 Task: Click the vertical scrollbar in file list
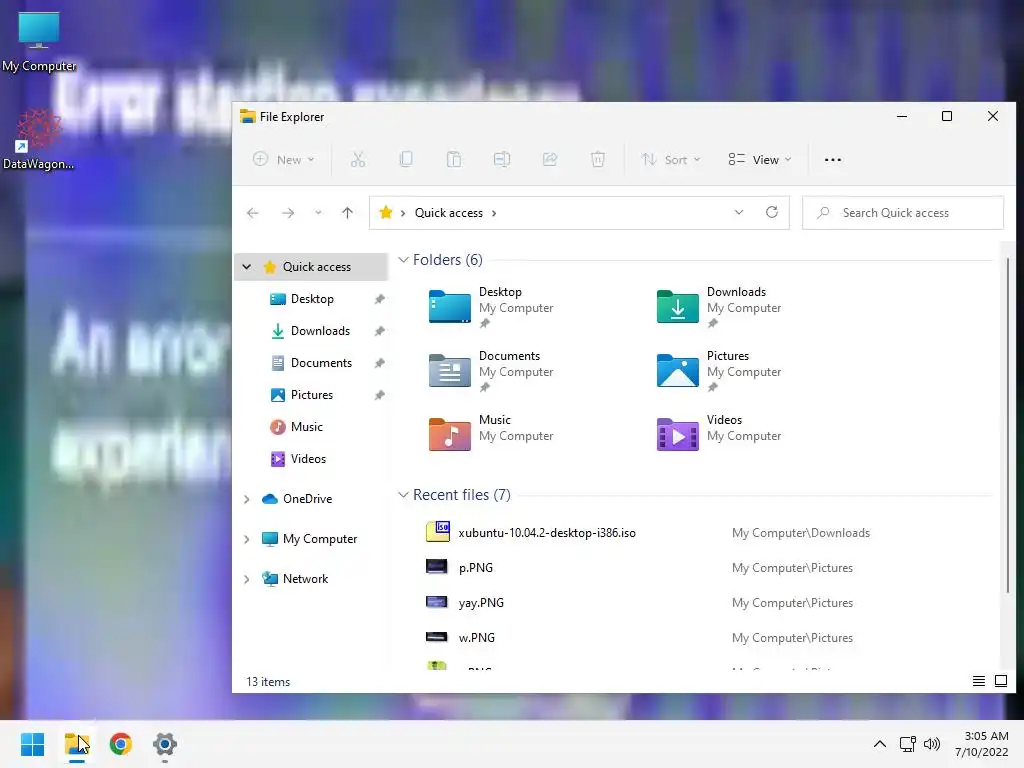point(1008,424)
